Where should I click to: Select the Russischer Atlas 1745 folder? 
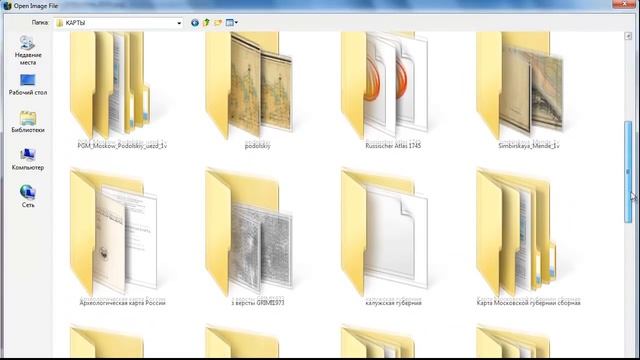pos(393,91)
